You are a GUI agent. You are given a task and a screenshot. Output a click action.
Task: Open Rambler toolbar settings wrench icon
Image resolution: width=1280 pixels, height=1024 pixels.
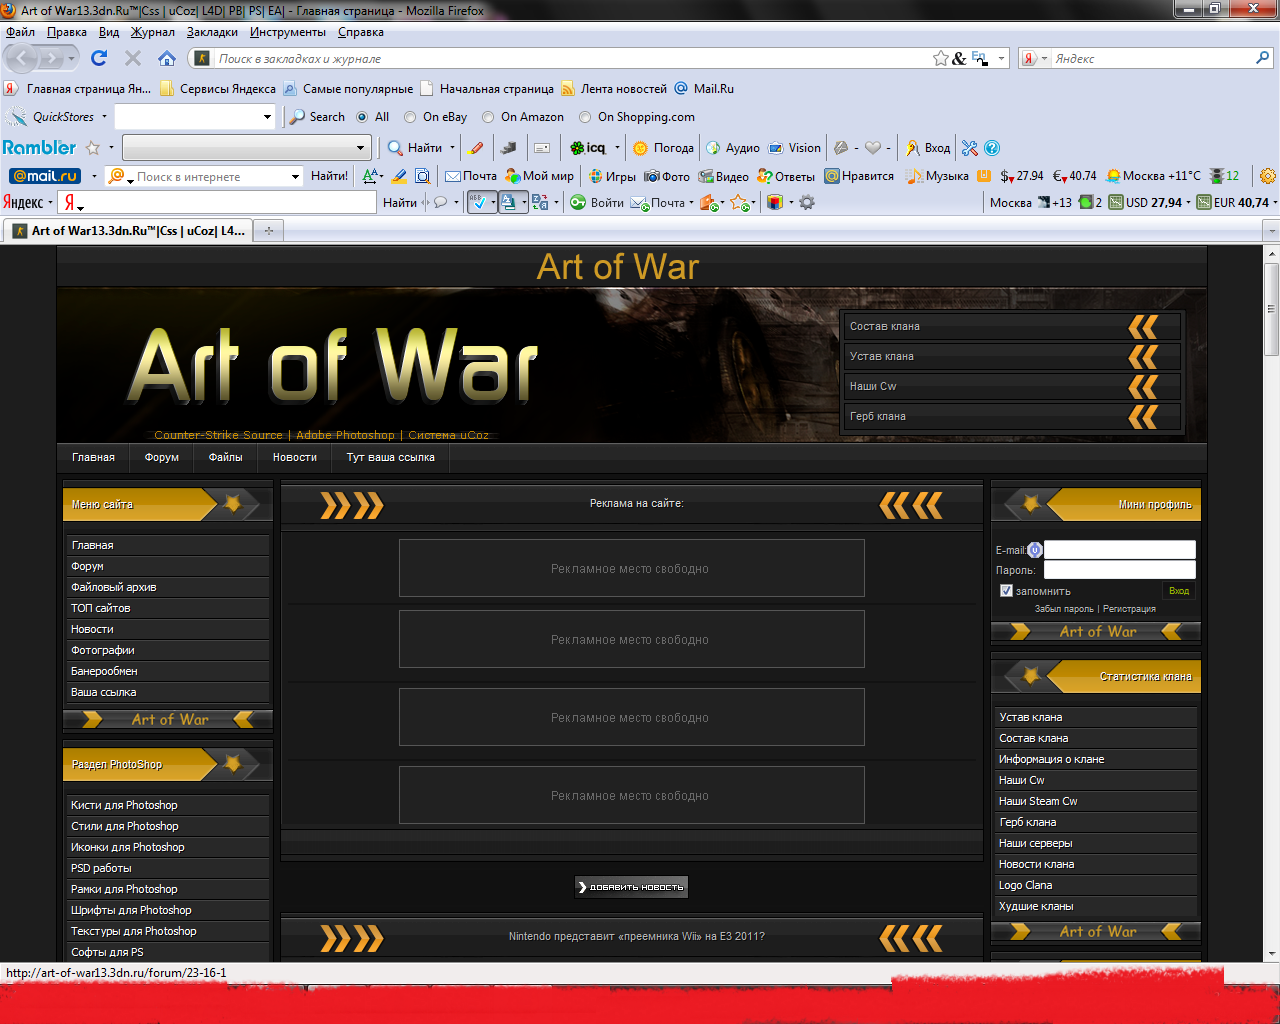point(969,148)
